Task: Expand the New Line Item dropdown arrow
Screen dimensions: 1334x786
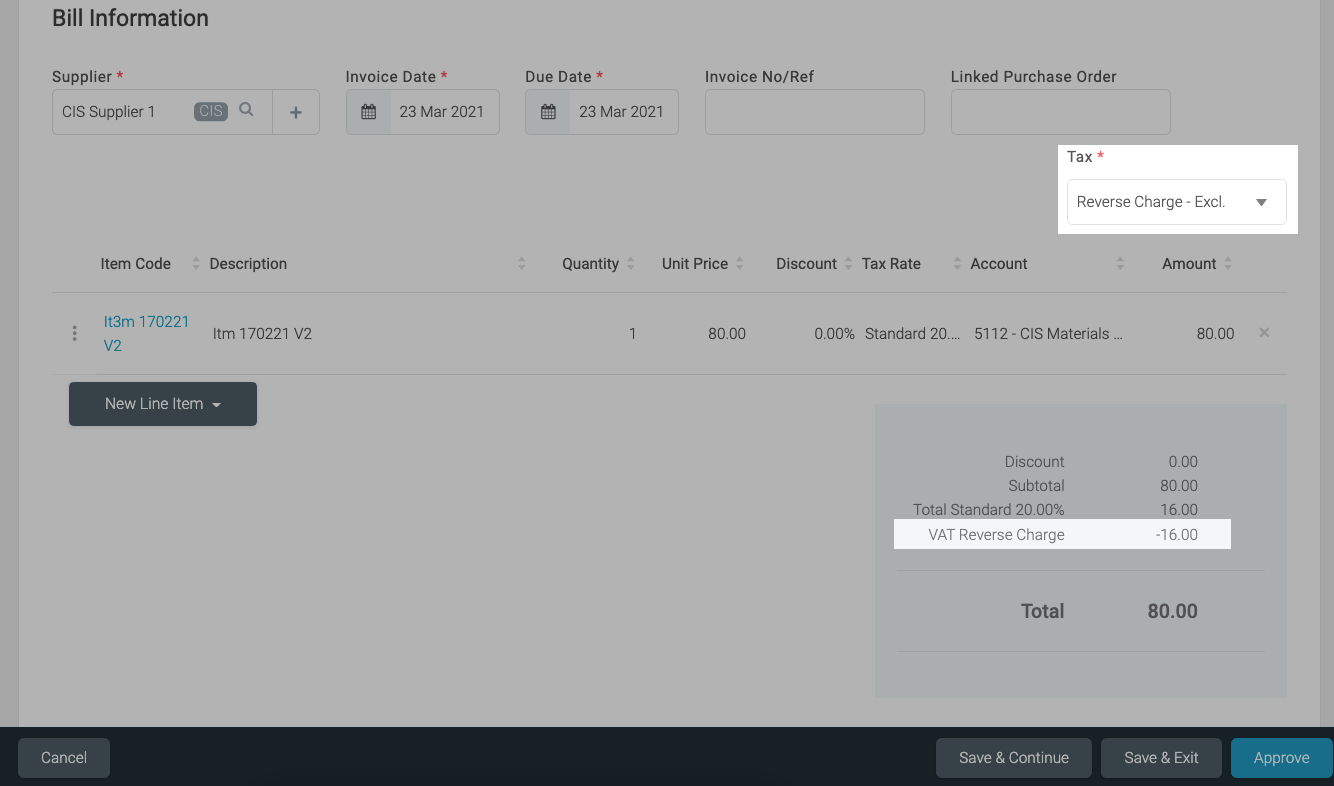Action: tap(217, 403)
